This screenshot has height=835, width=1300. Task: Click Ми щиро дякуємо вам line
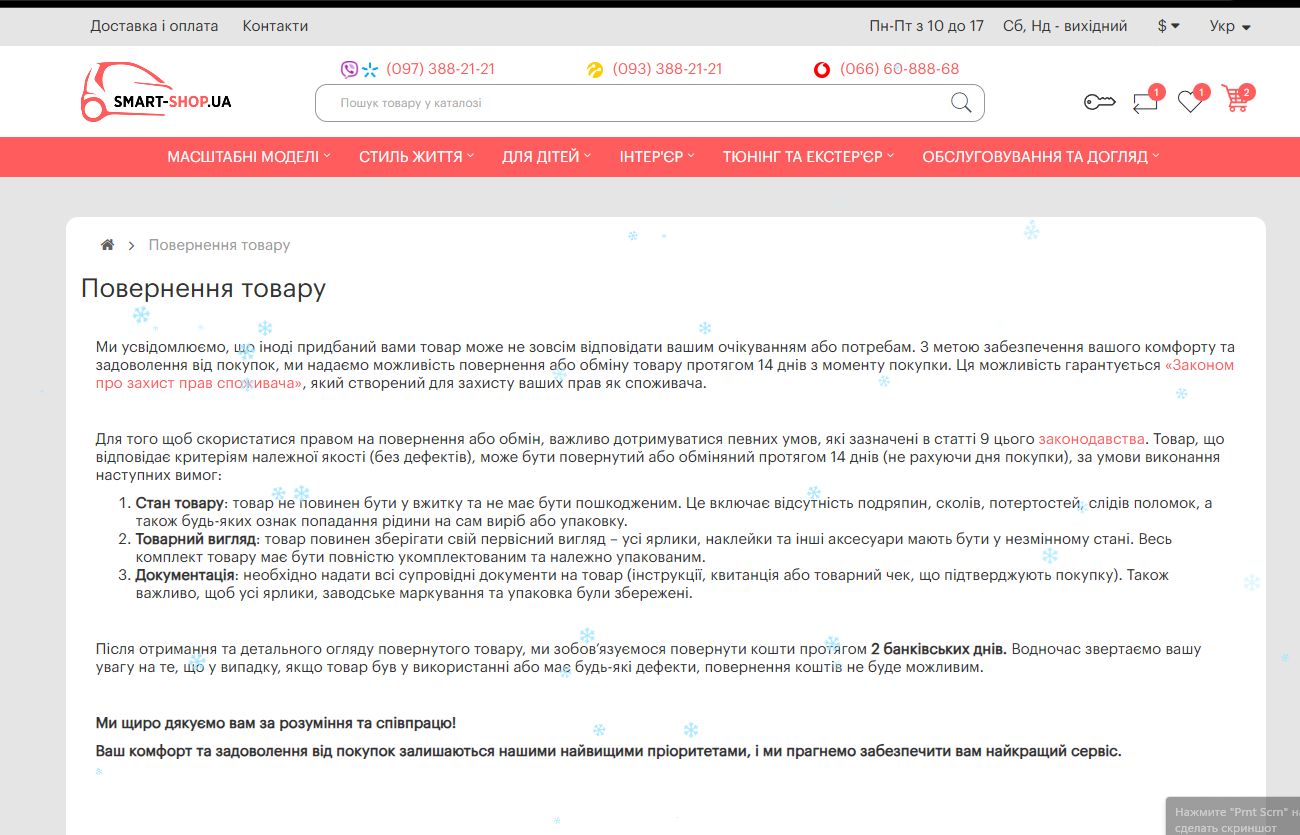[x=276, y=723]
